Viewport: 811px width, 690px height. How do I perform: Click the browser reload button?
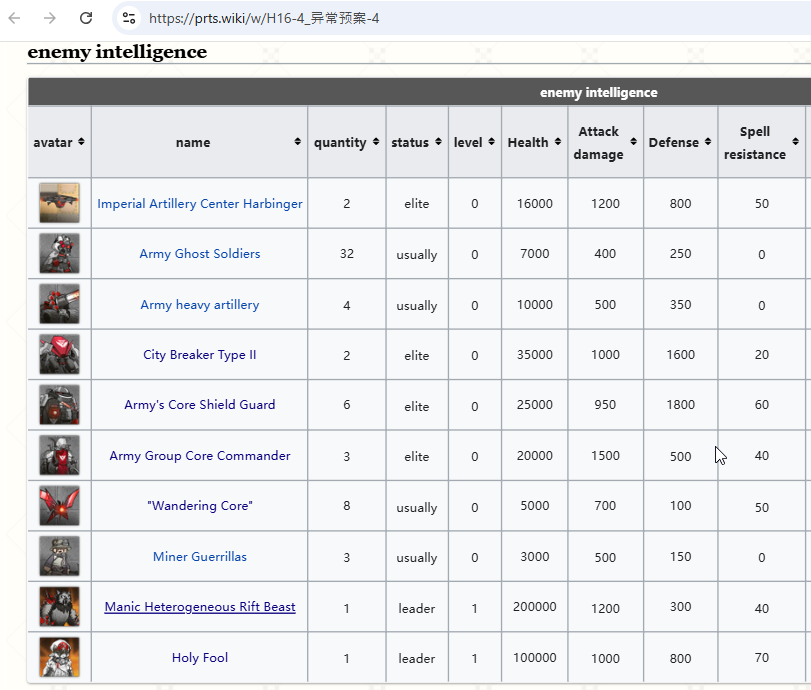pyautogui.click(x=86, y=18)
